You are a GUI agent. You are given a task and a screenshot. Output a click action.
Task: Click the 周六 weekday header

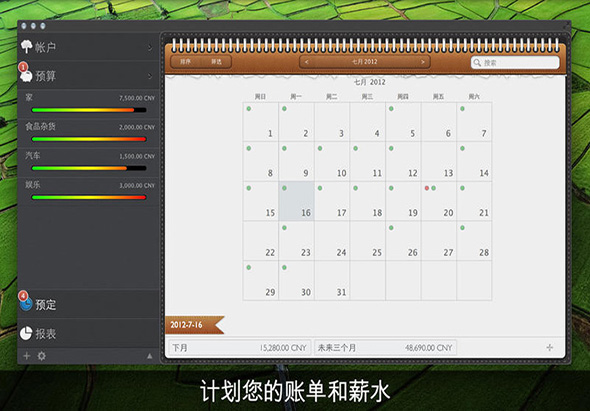point(474,97)
